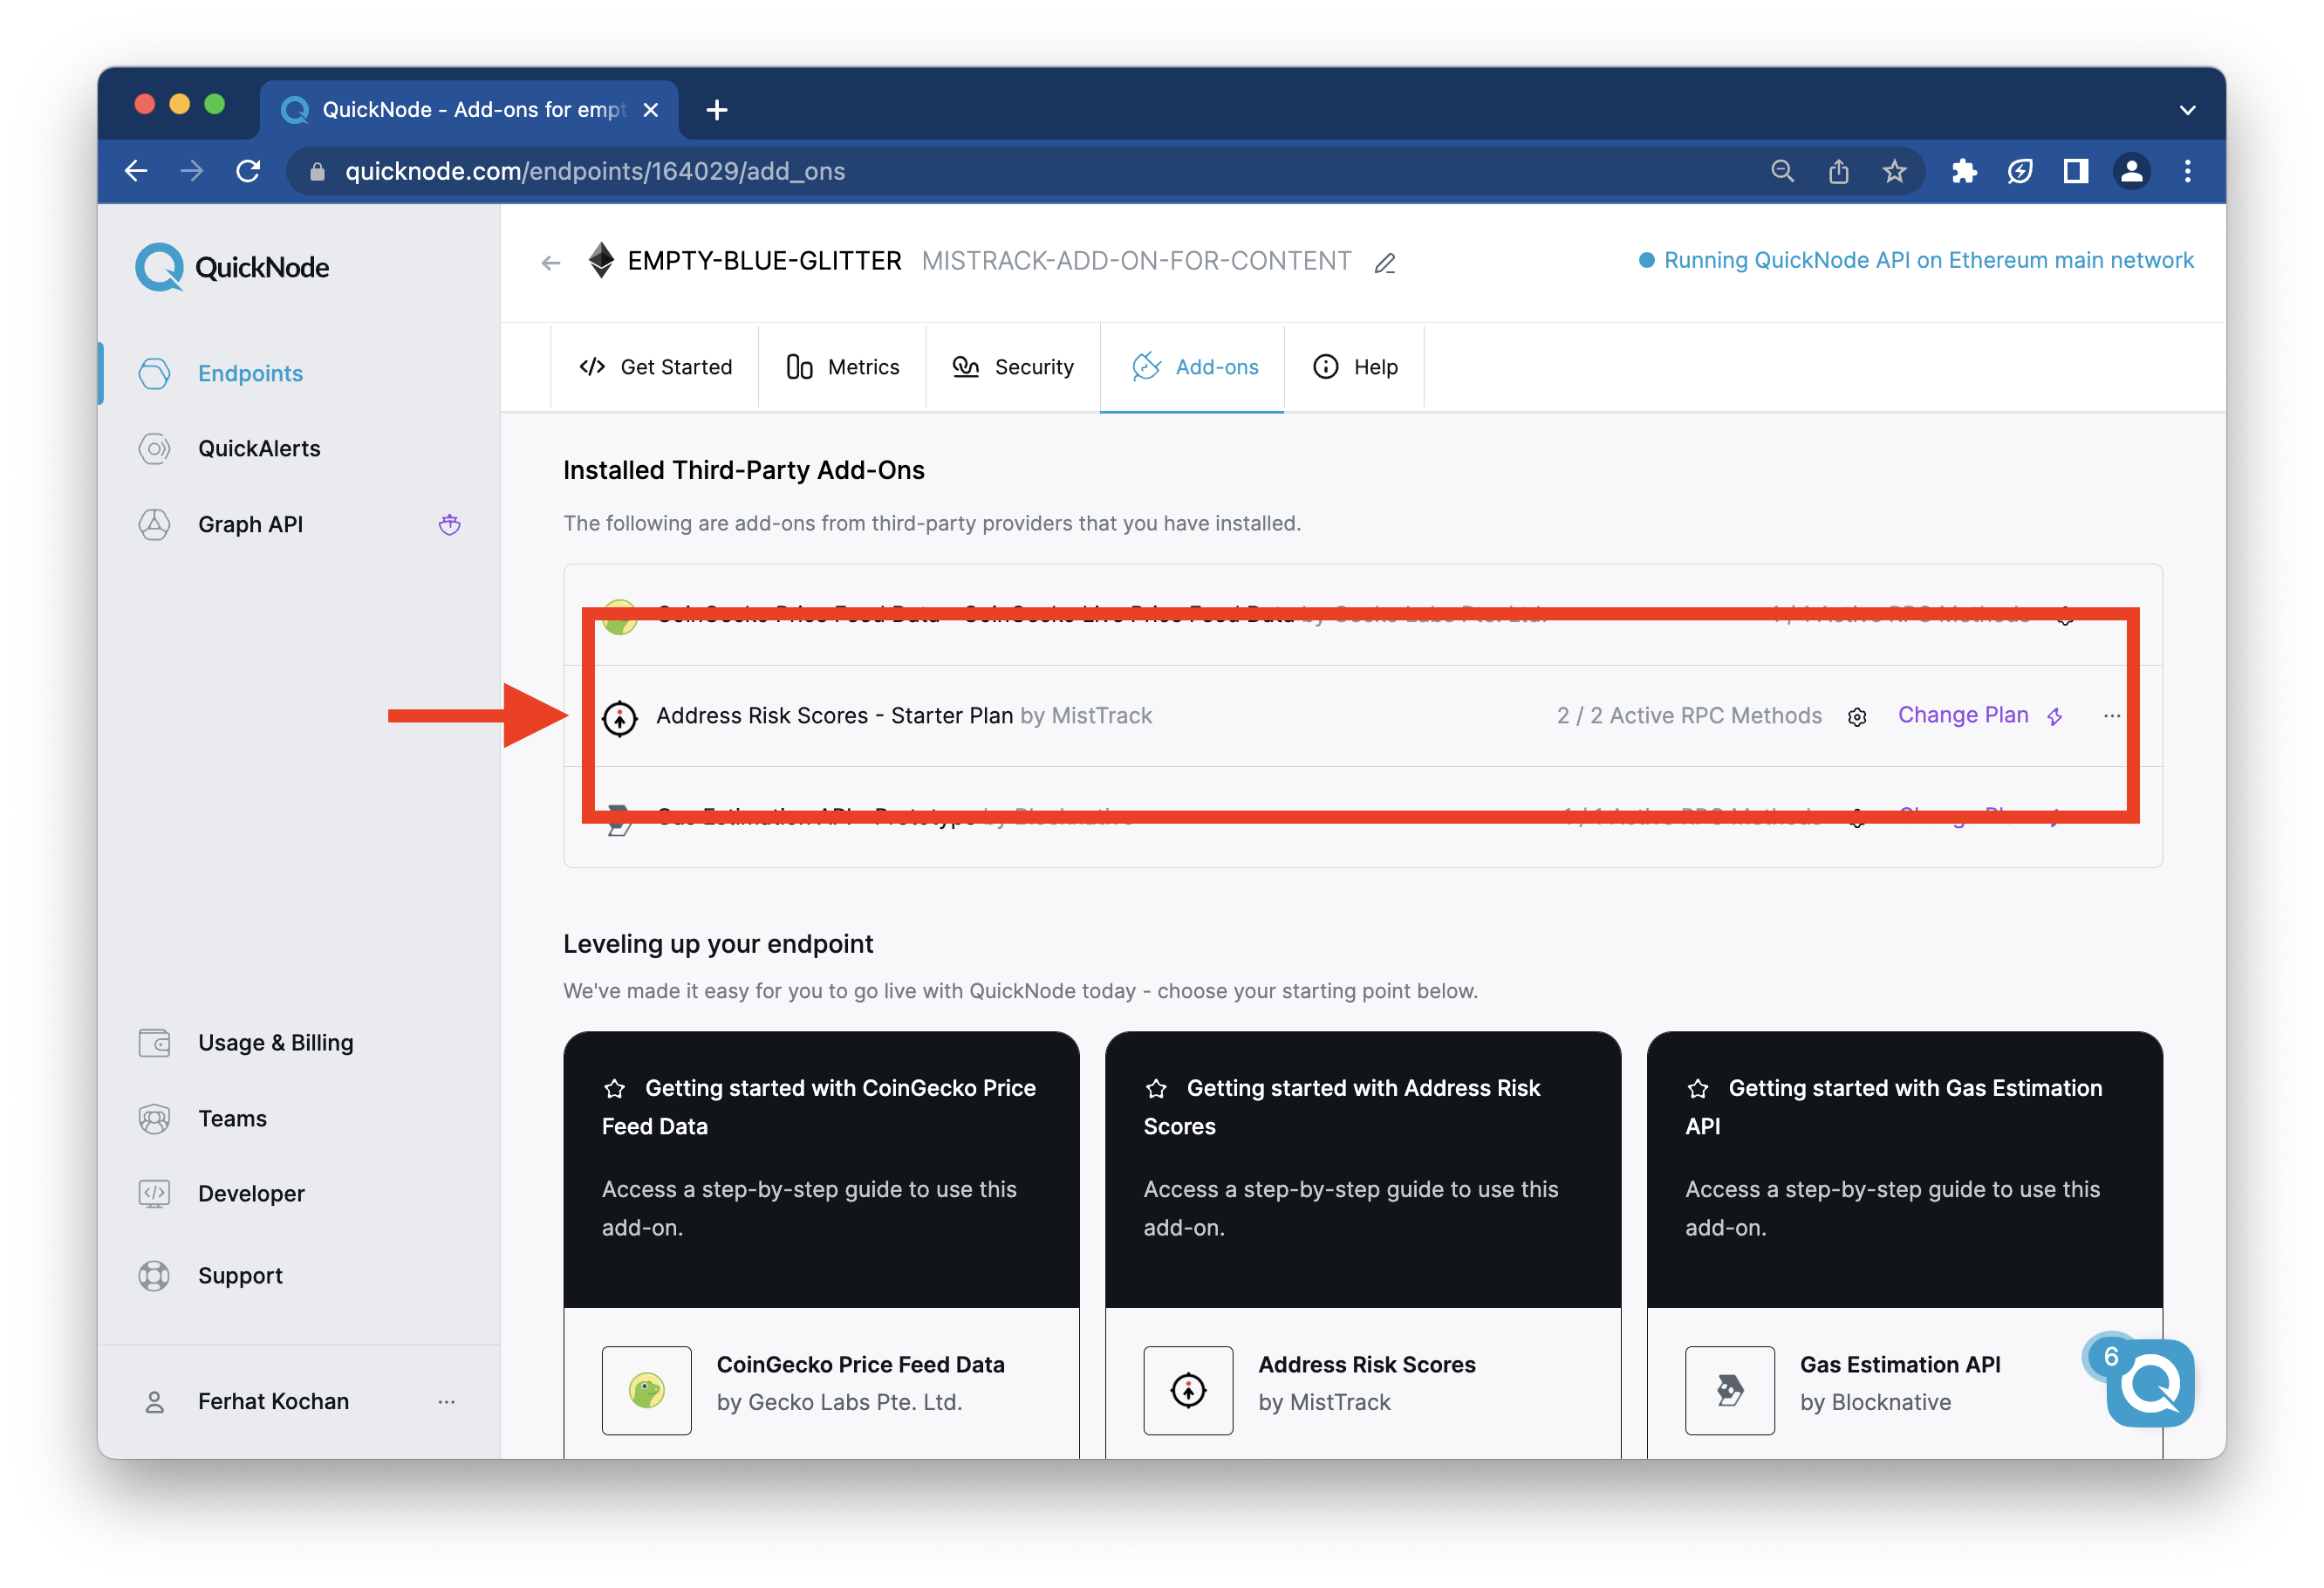Click the Ferhat Kochan user profile
This screenshot has height=1588, width=2324.
point(272,1401)
